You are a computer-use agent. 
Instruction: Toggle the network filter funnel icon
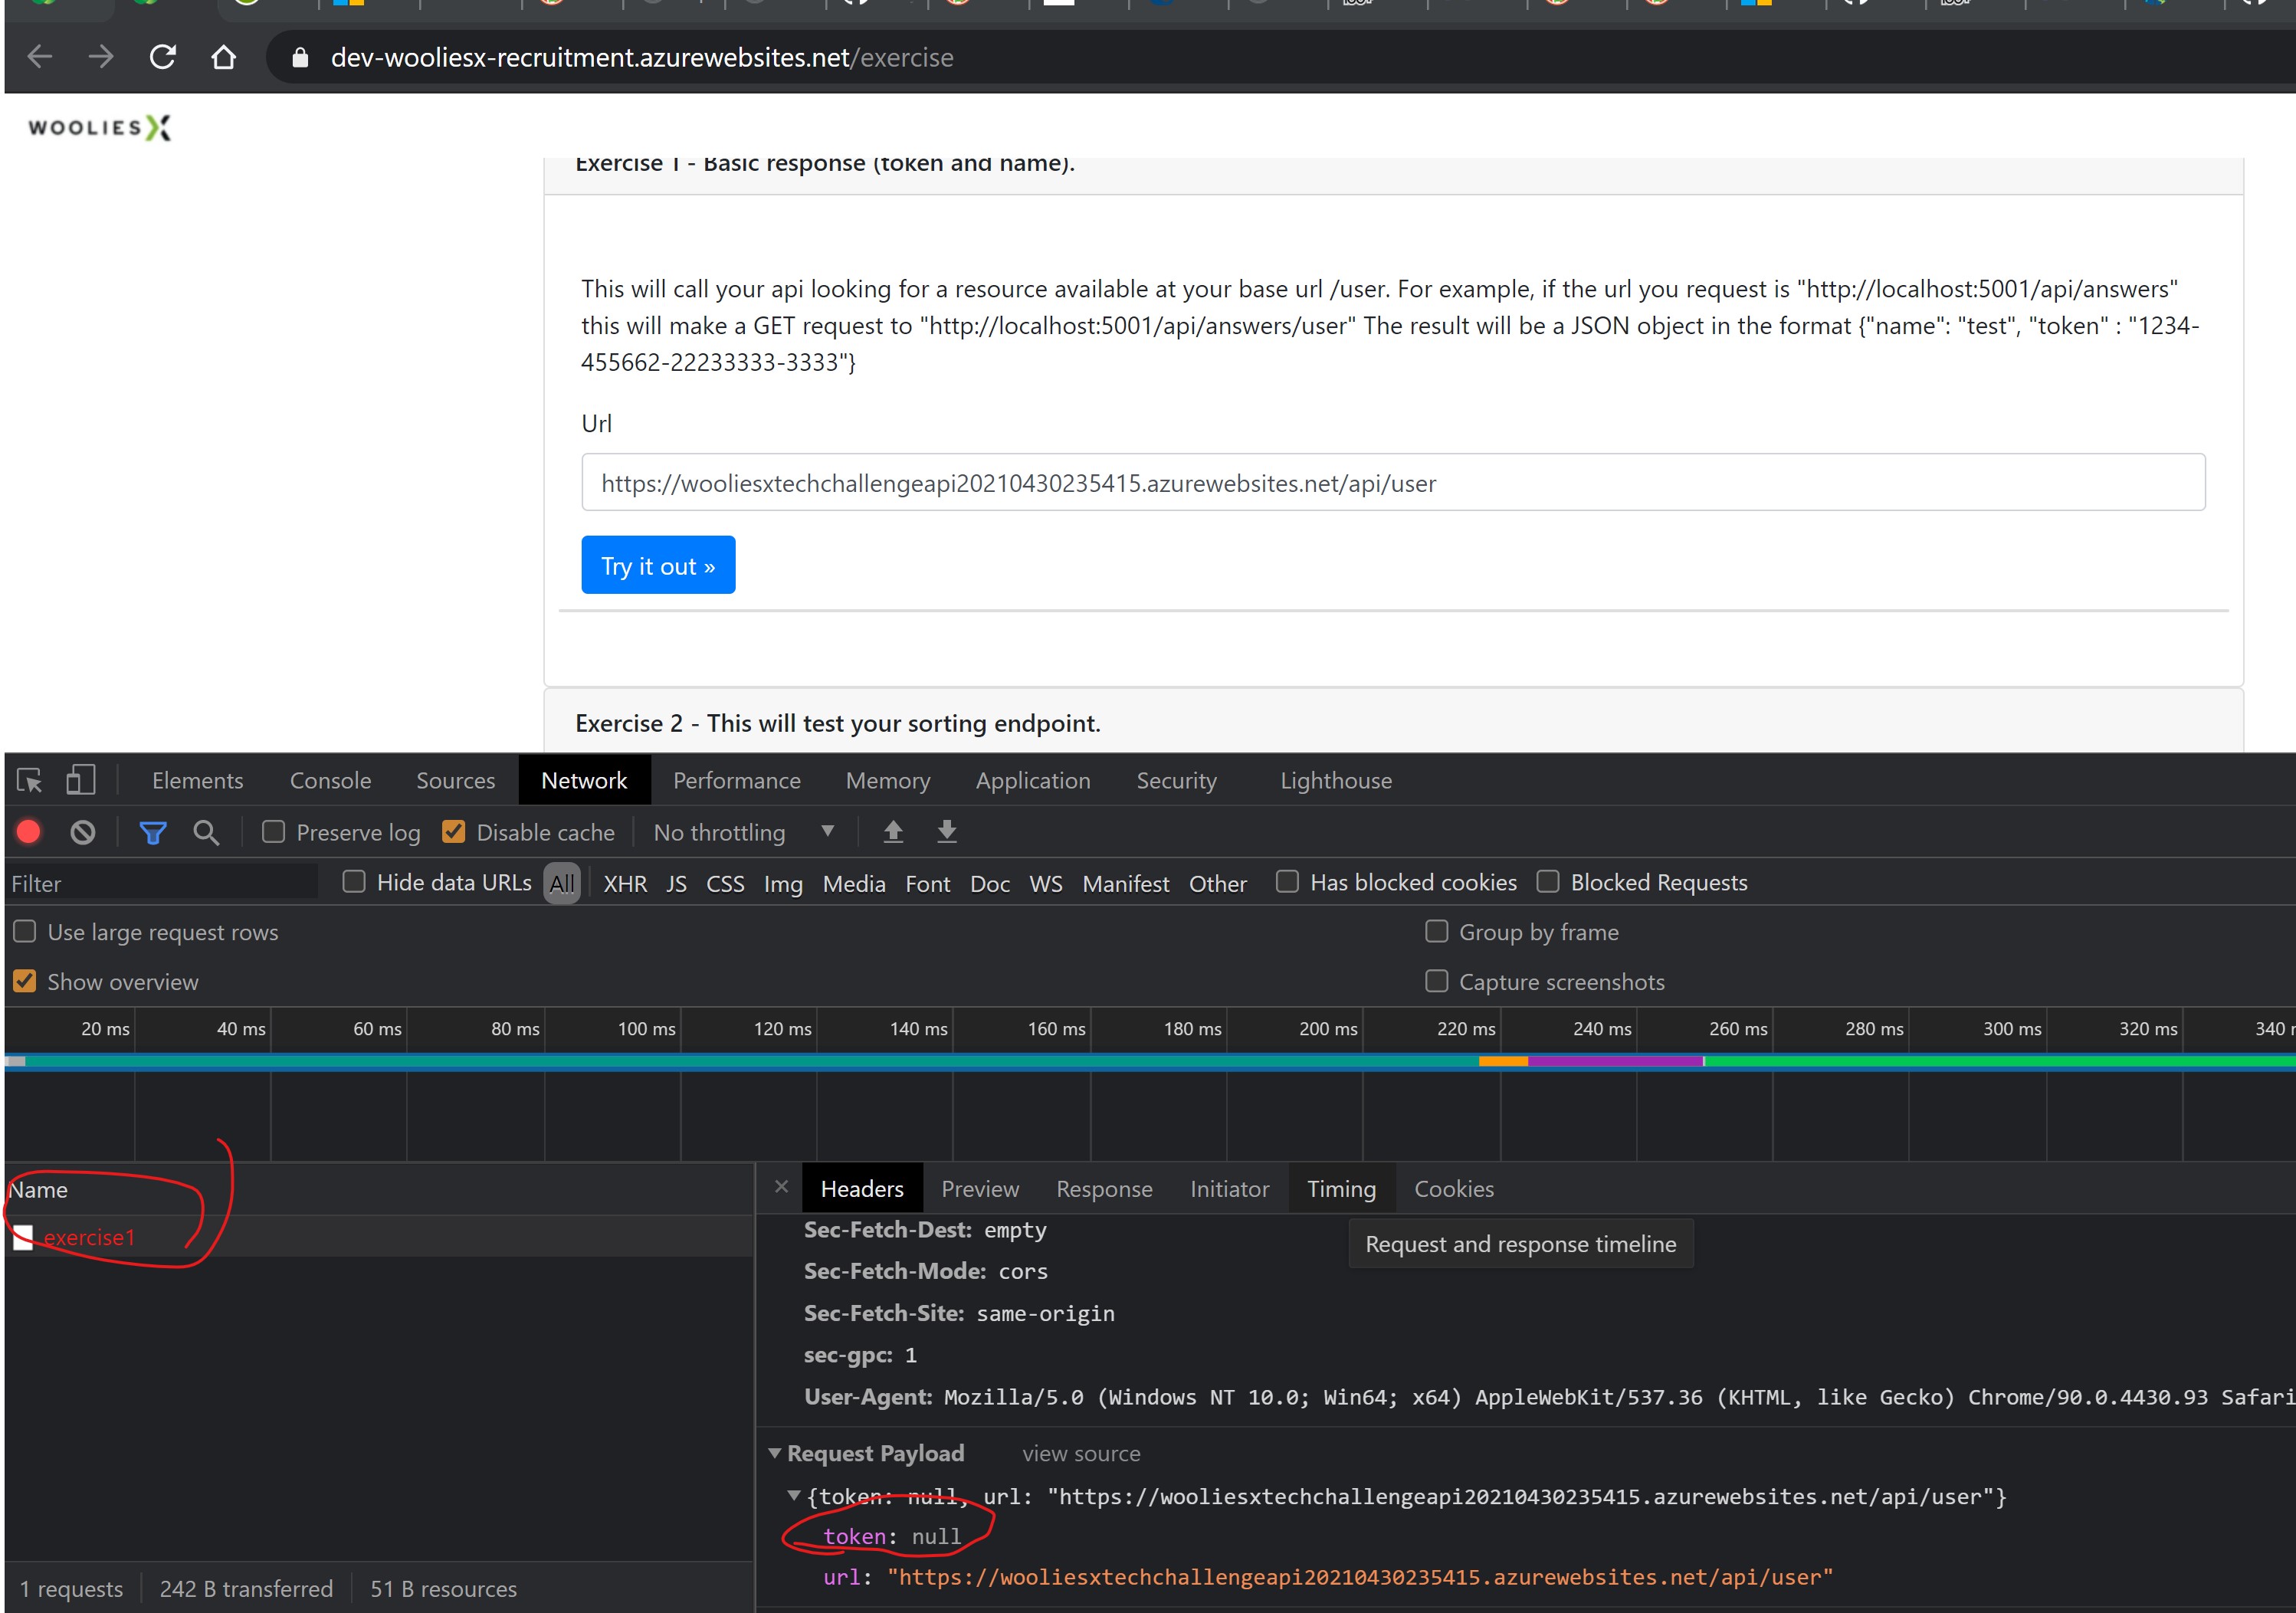(x=152, y=832)
